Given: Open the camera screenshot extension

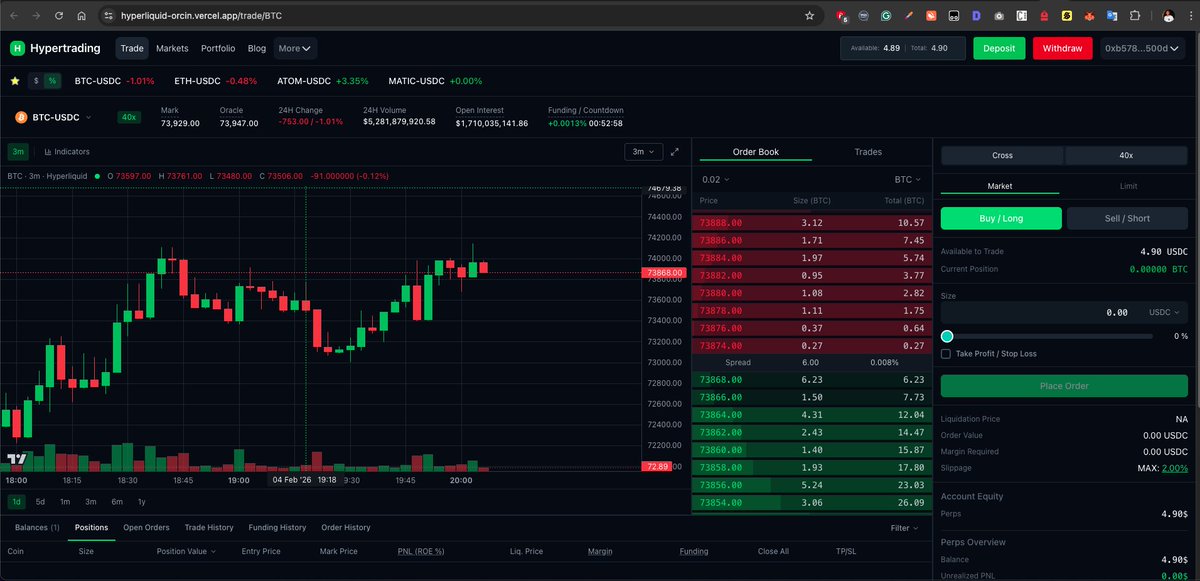Looking at the screenshot, I should pyautogui.click(x=998, y=16).
